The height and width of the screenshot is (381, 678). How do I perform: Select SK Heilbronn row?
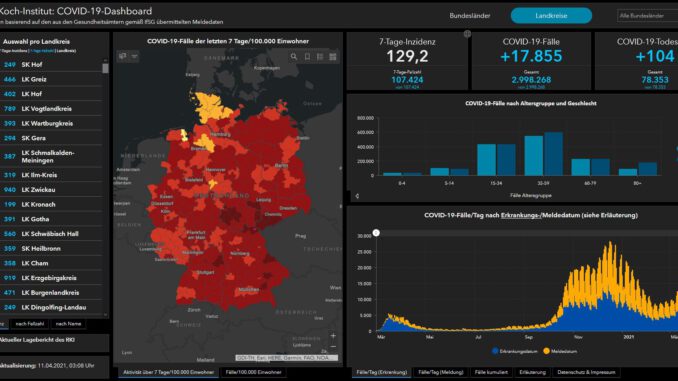[51, 248]
